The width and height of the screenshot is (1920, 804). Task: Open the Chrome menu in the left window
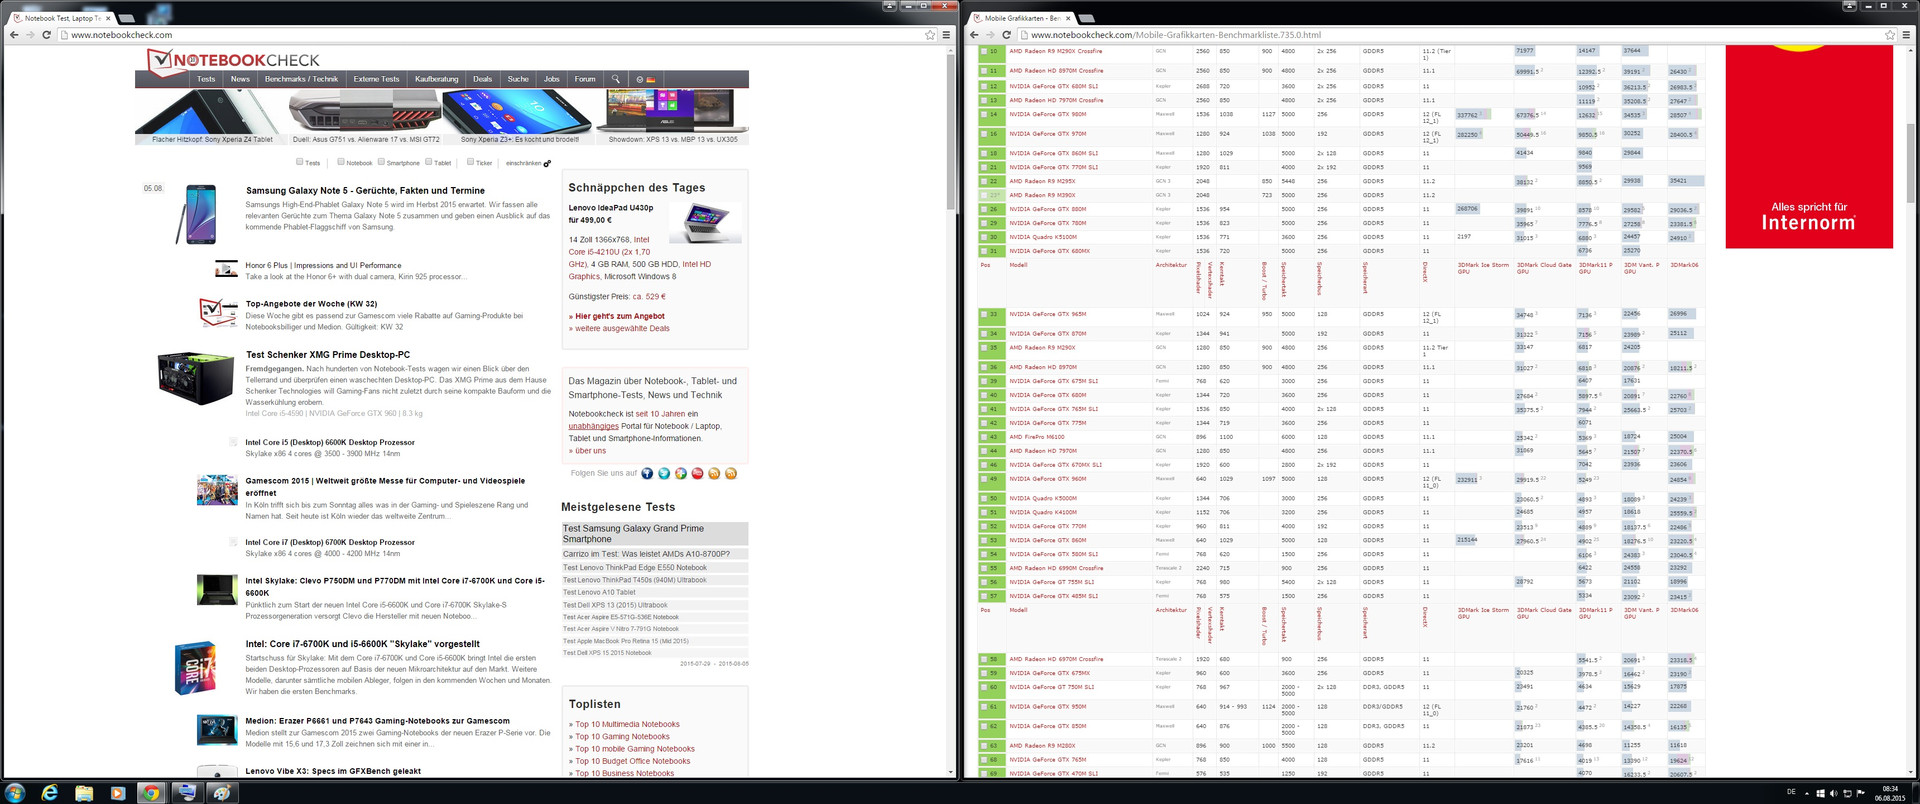[x=946, y=35]
